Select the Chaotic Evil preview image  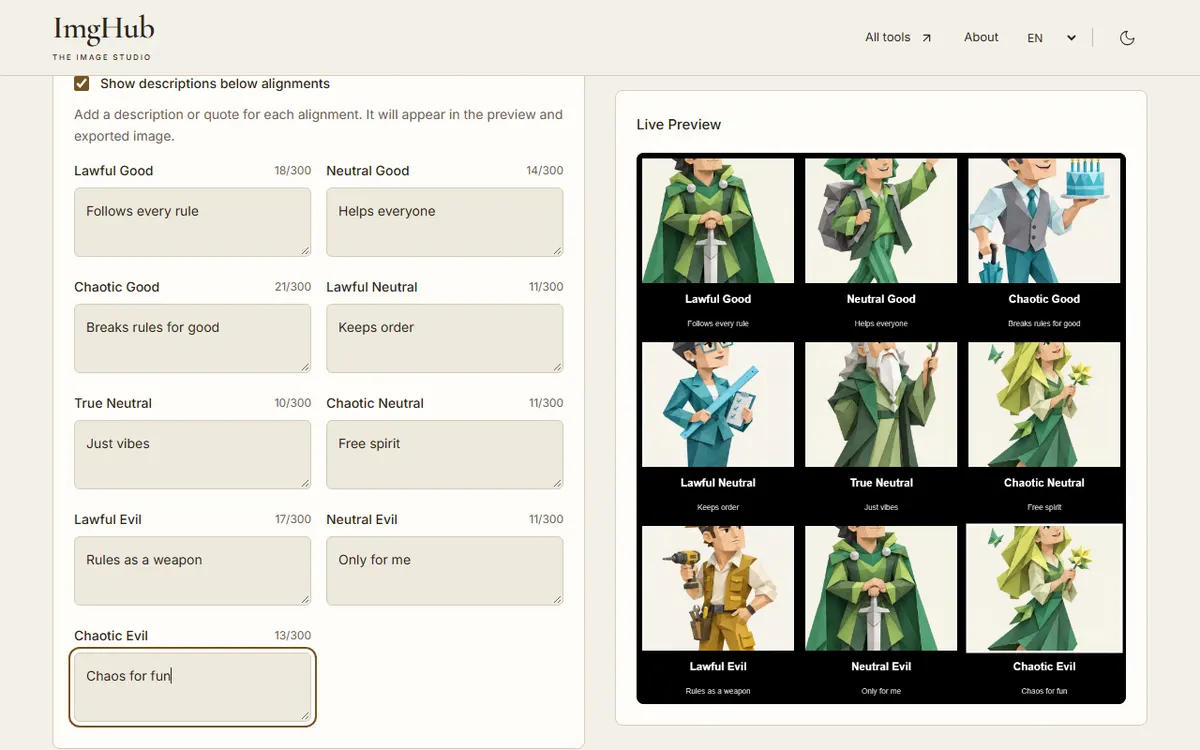click(1044, 588)
